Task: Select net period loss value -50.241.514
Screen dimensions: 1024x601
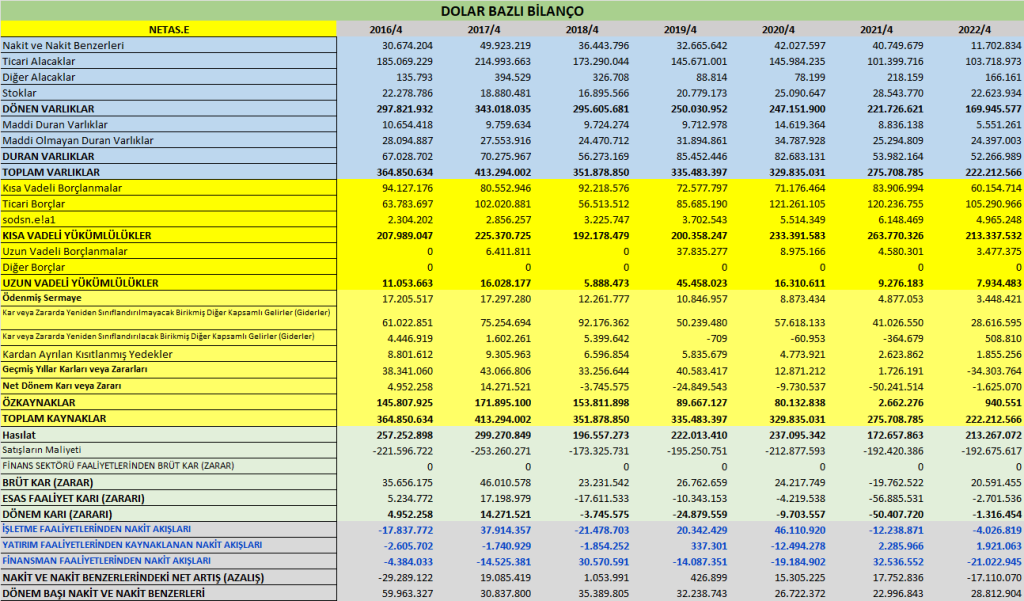Action: pos(896,387)
